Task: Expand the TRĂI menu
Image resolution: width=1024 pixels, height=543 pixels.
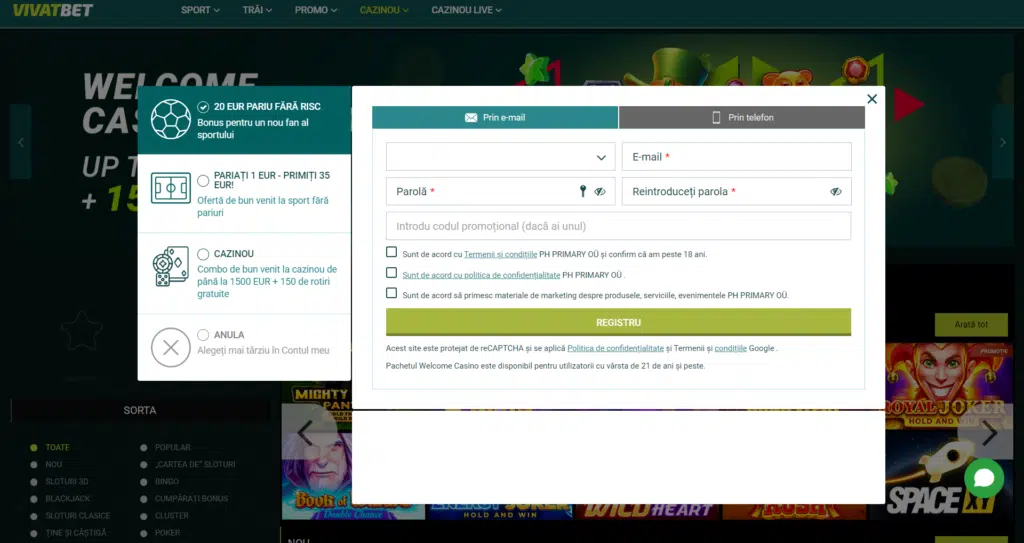Action: (257, 10)
